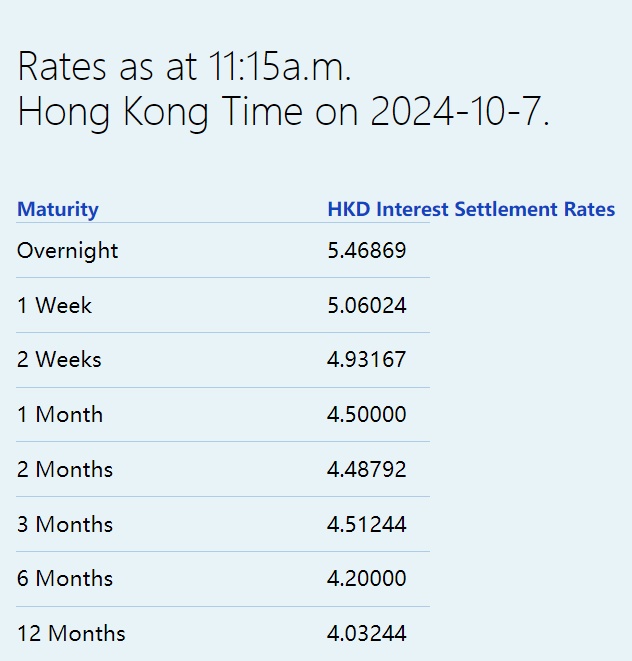Click the 1 Month maturity label

coord(60,414)
